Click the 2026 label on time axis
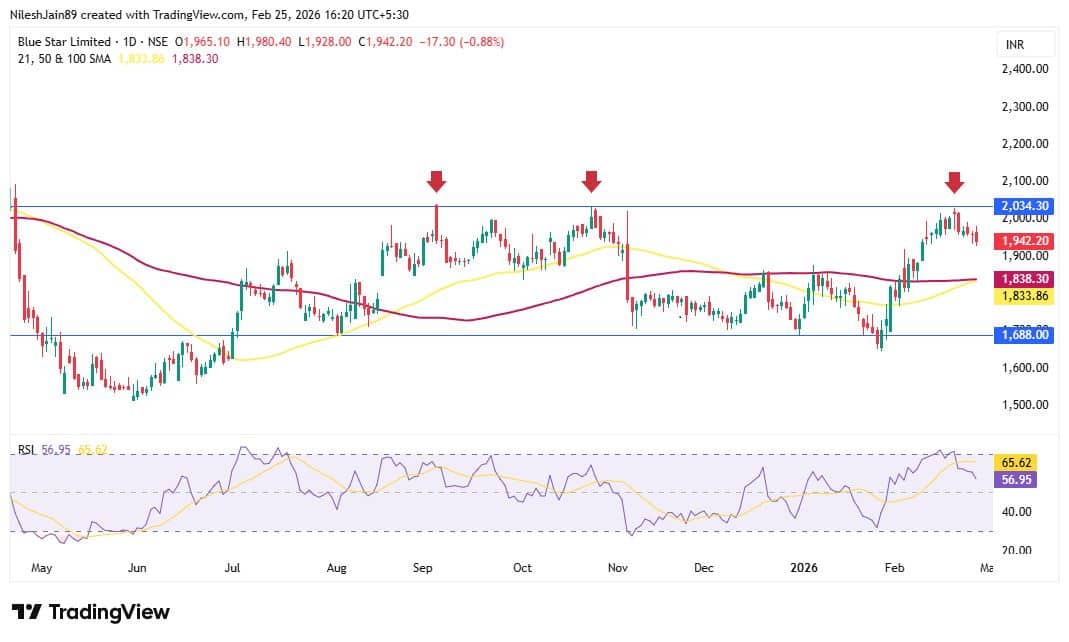Viewport: 1069px width, 642px height. coord(804,568)
